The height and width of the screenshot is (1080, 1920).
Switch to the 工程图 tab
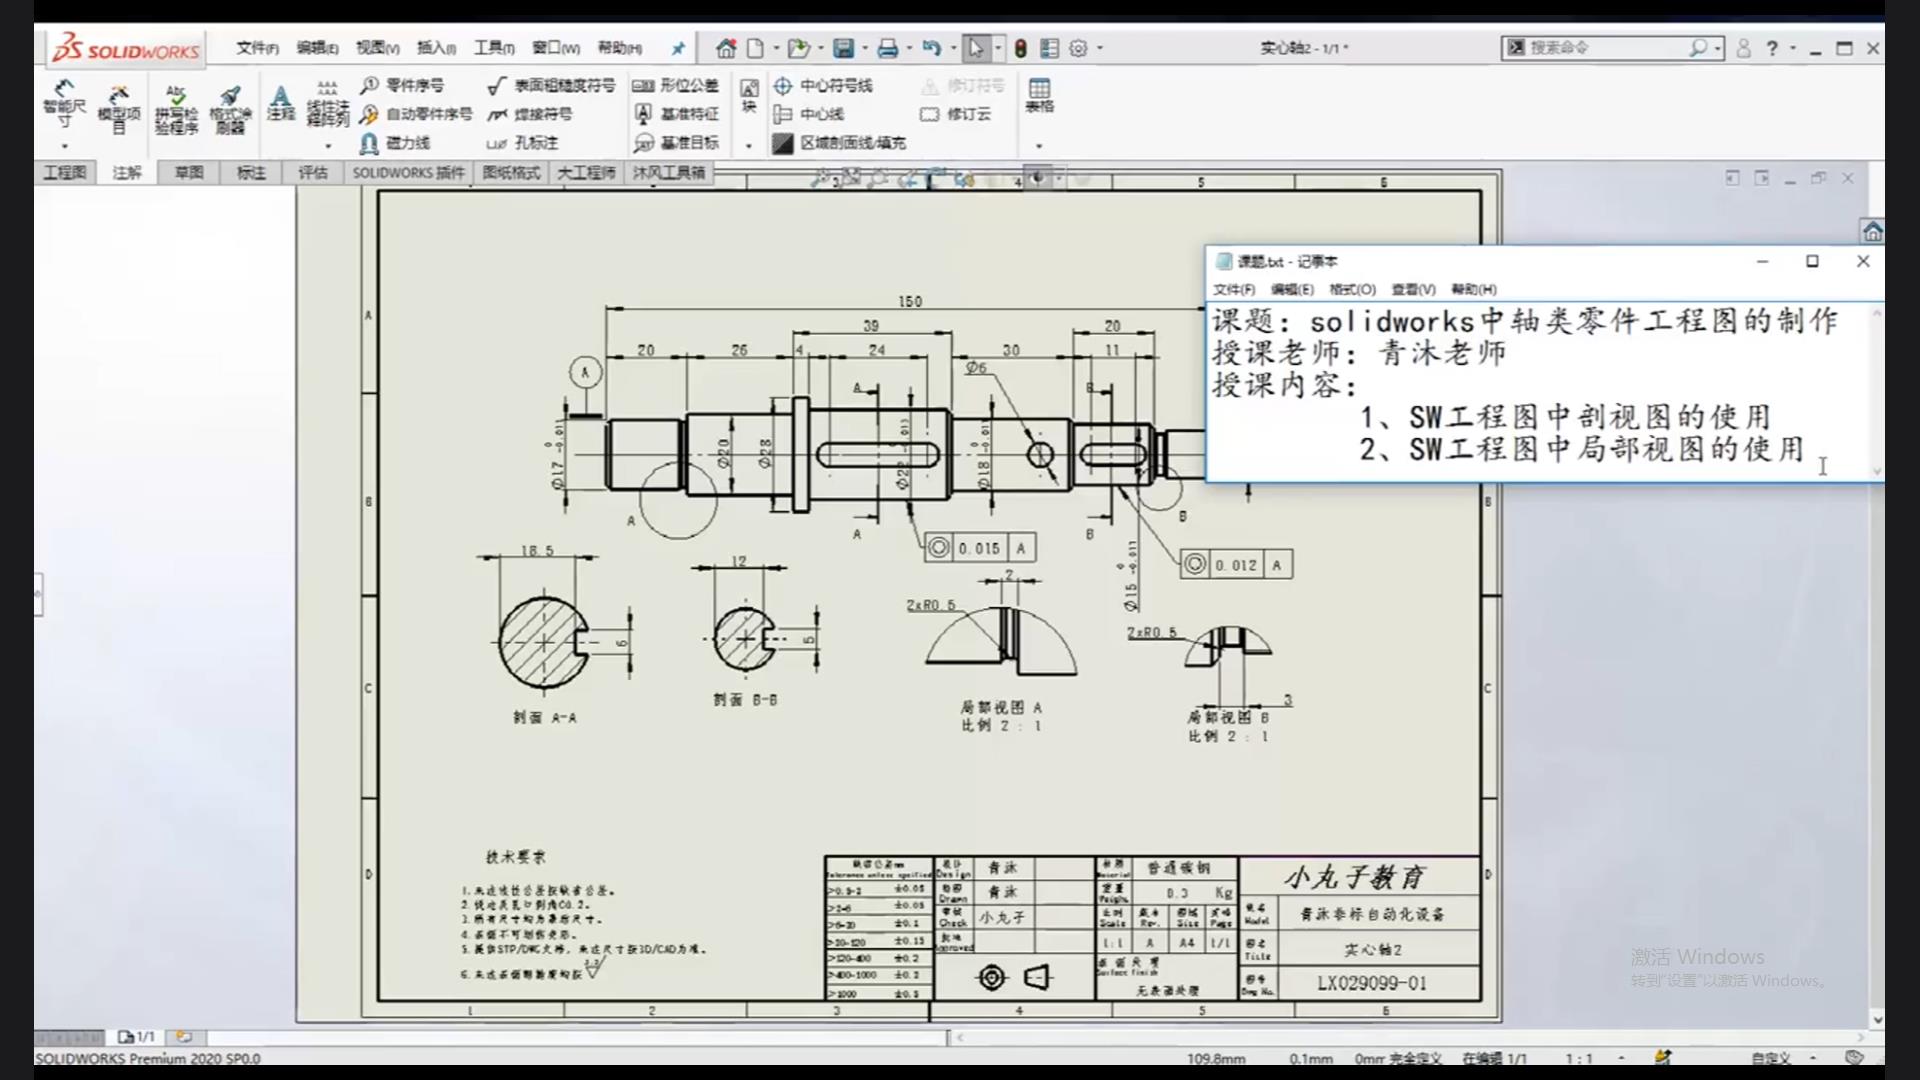(65, 173)
